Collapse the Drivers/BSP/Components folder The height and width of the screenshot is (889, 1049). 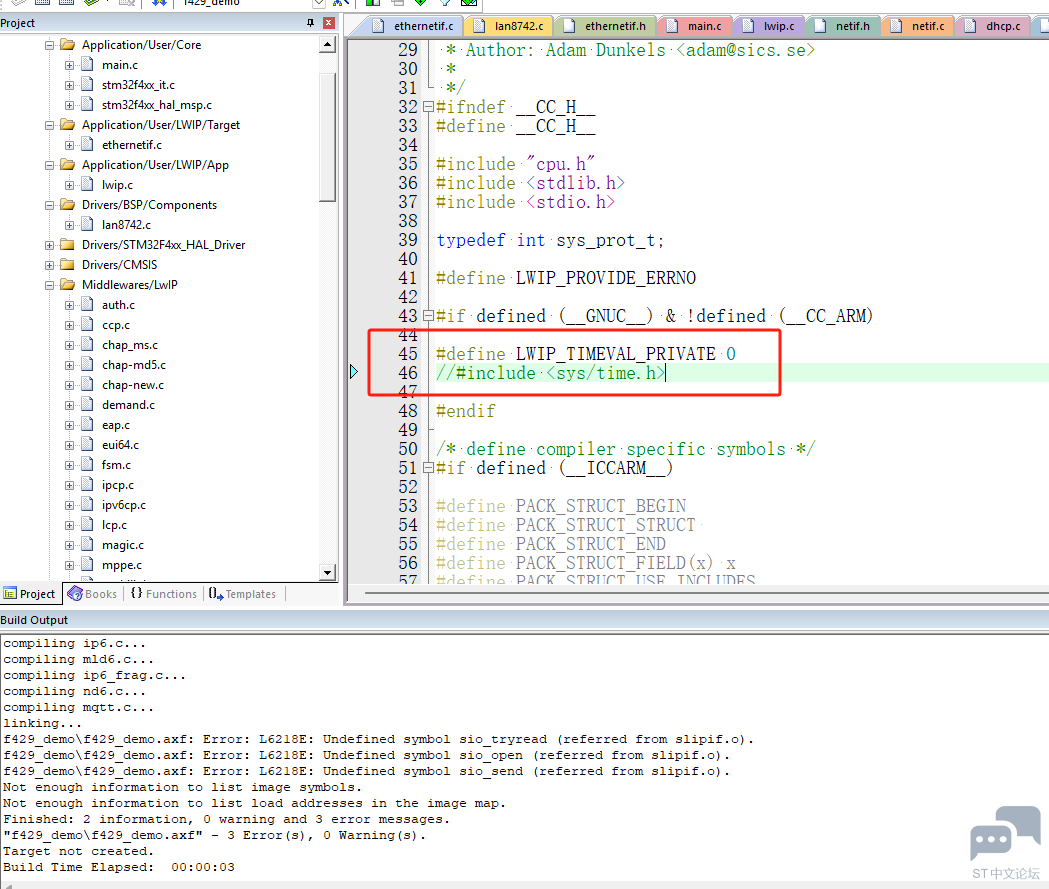[x=50, y=205]
